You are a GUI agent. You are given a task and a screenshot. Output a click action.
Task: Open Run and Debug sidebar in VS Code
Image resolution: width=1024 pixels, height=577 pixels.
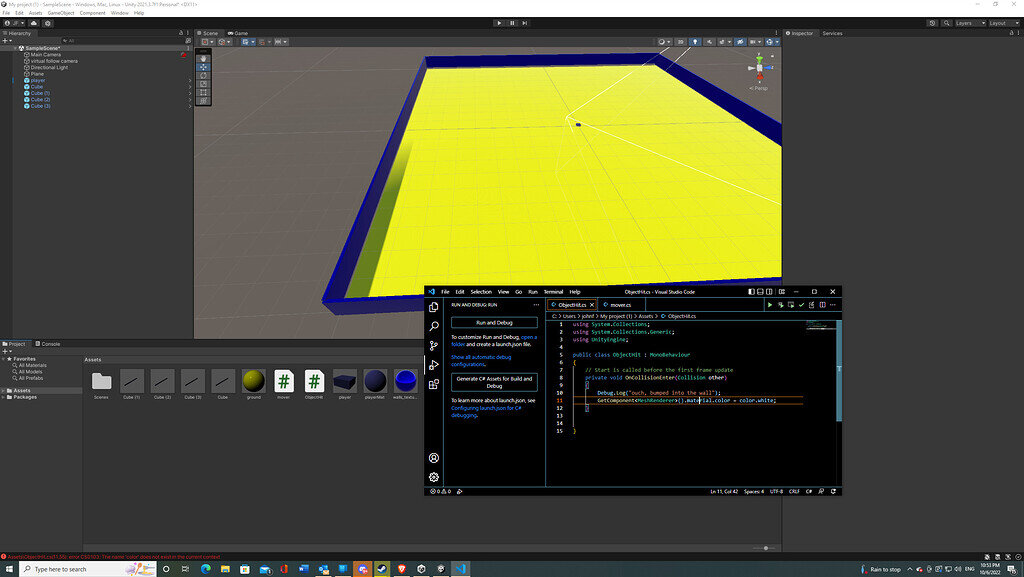[x=434, y=366]
